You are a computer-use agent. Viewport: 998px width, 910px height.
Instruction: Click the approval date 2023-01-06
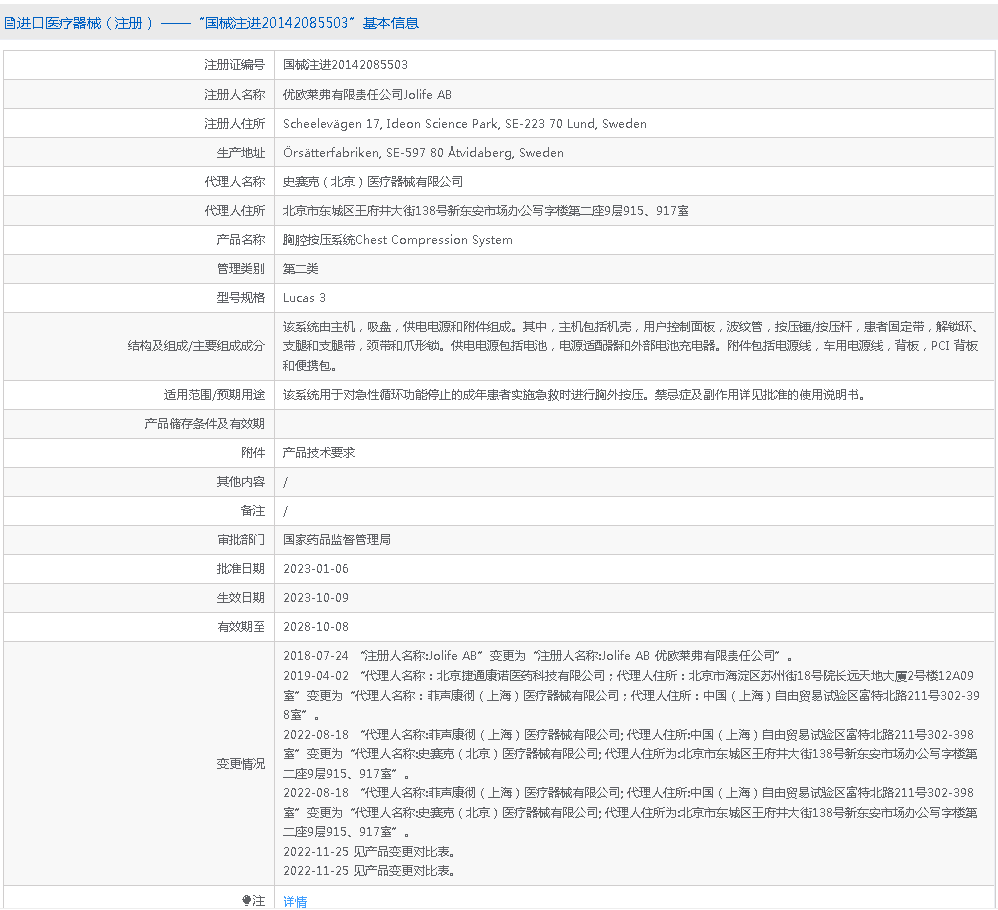pyautogui.click(x=315, y=568)
